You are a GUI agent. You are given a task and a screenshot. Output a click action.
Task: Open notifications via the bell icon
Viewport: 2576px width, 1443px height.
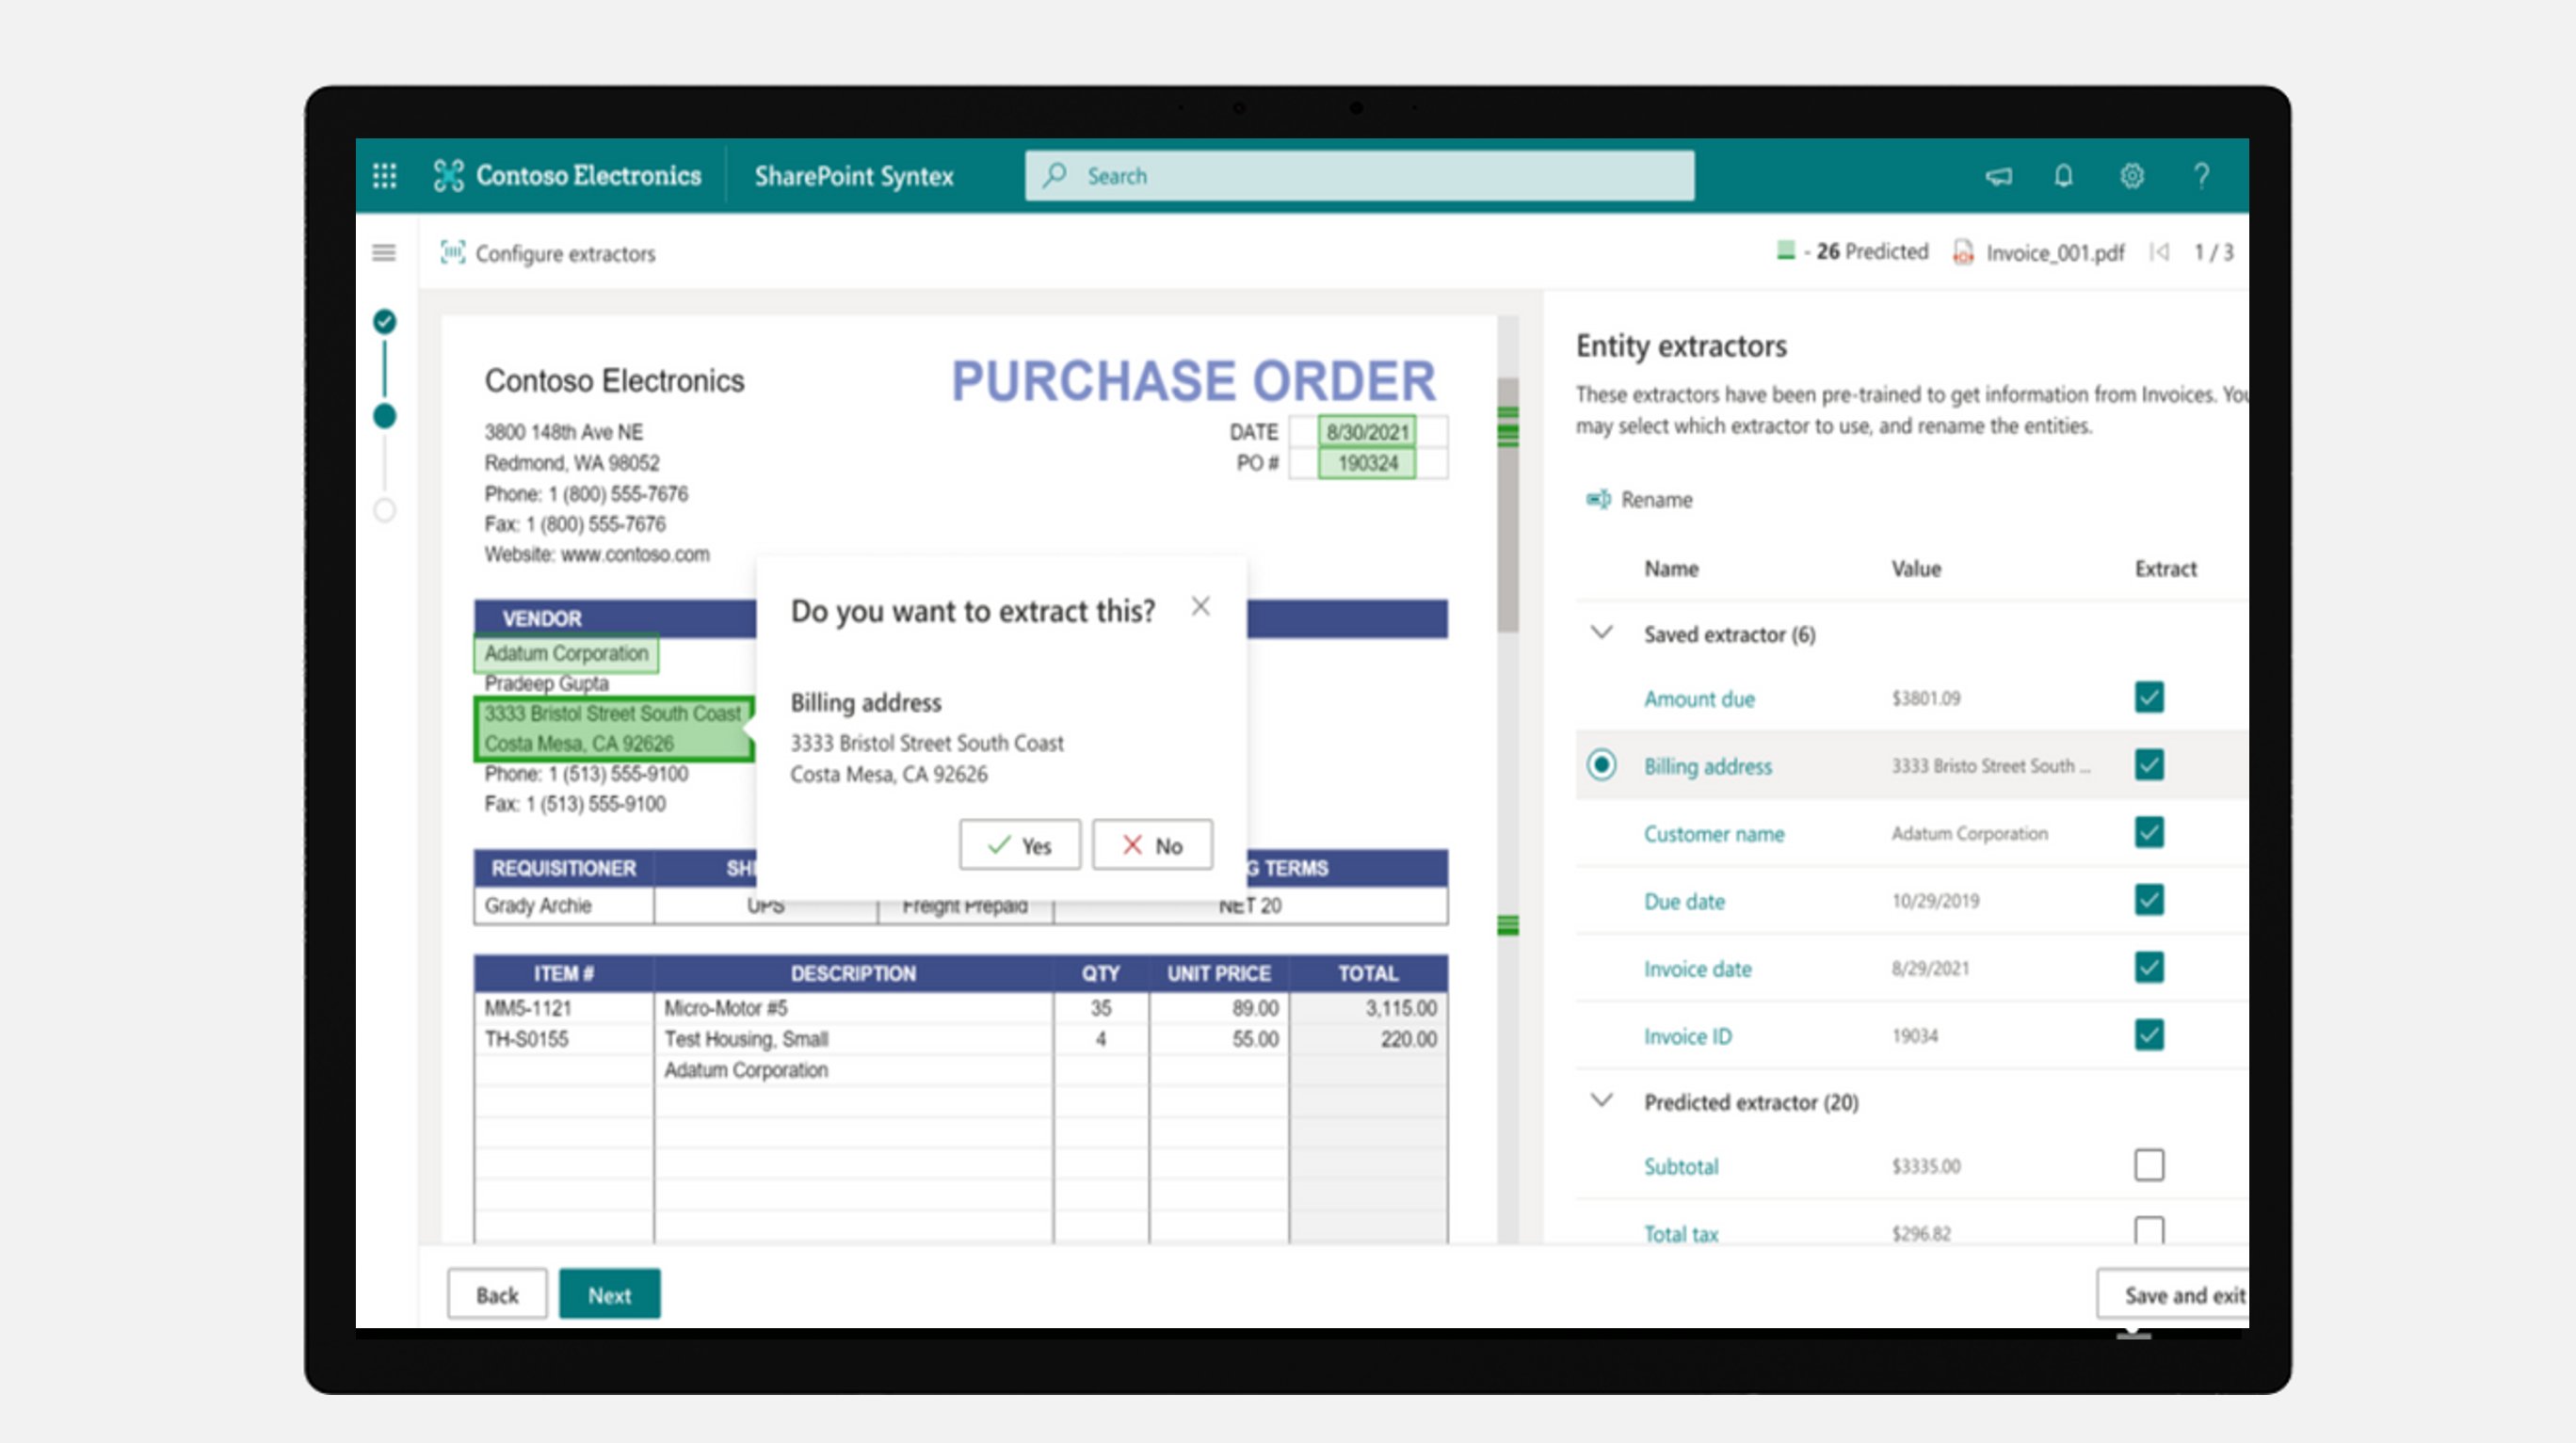click(2065, 176)
